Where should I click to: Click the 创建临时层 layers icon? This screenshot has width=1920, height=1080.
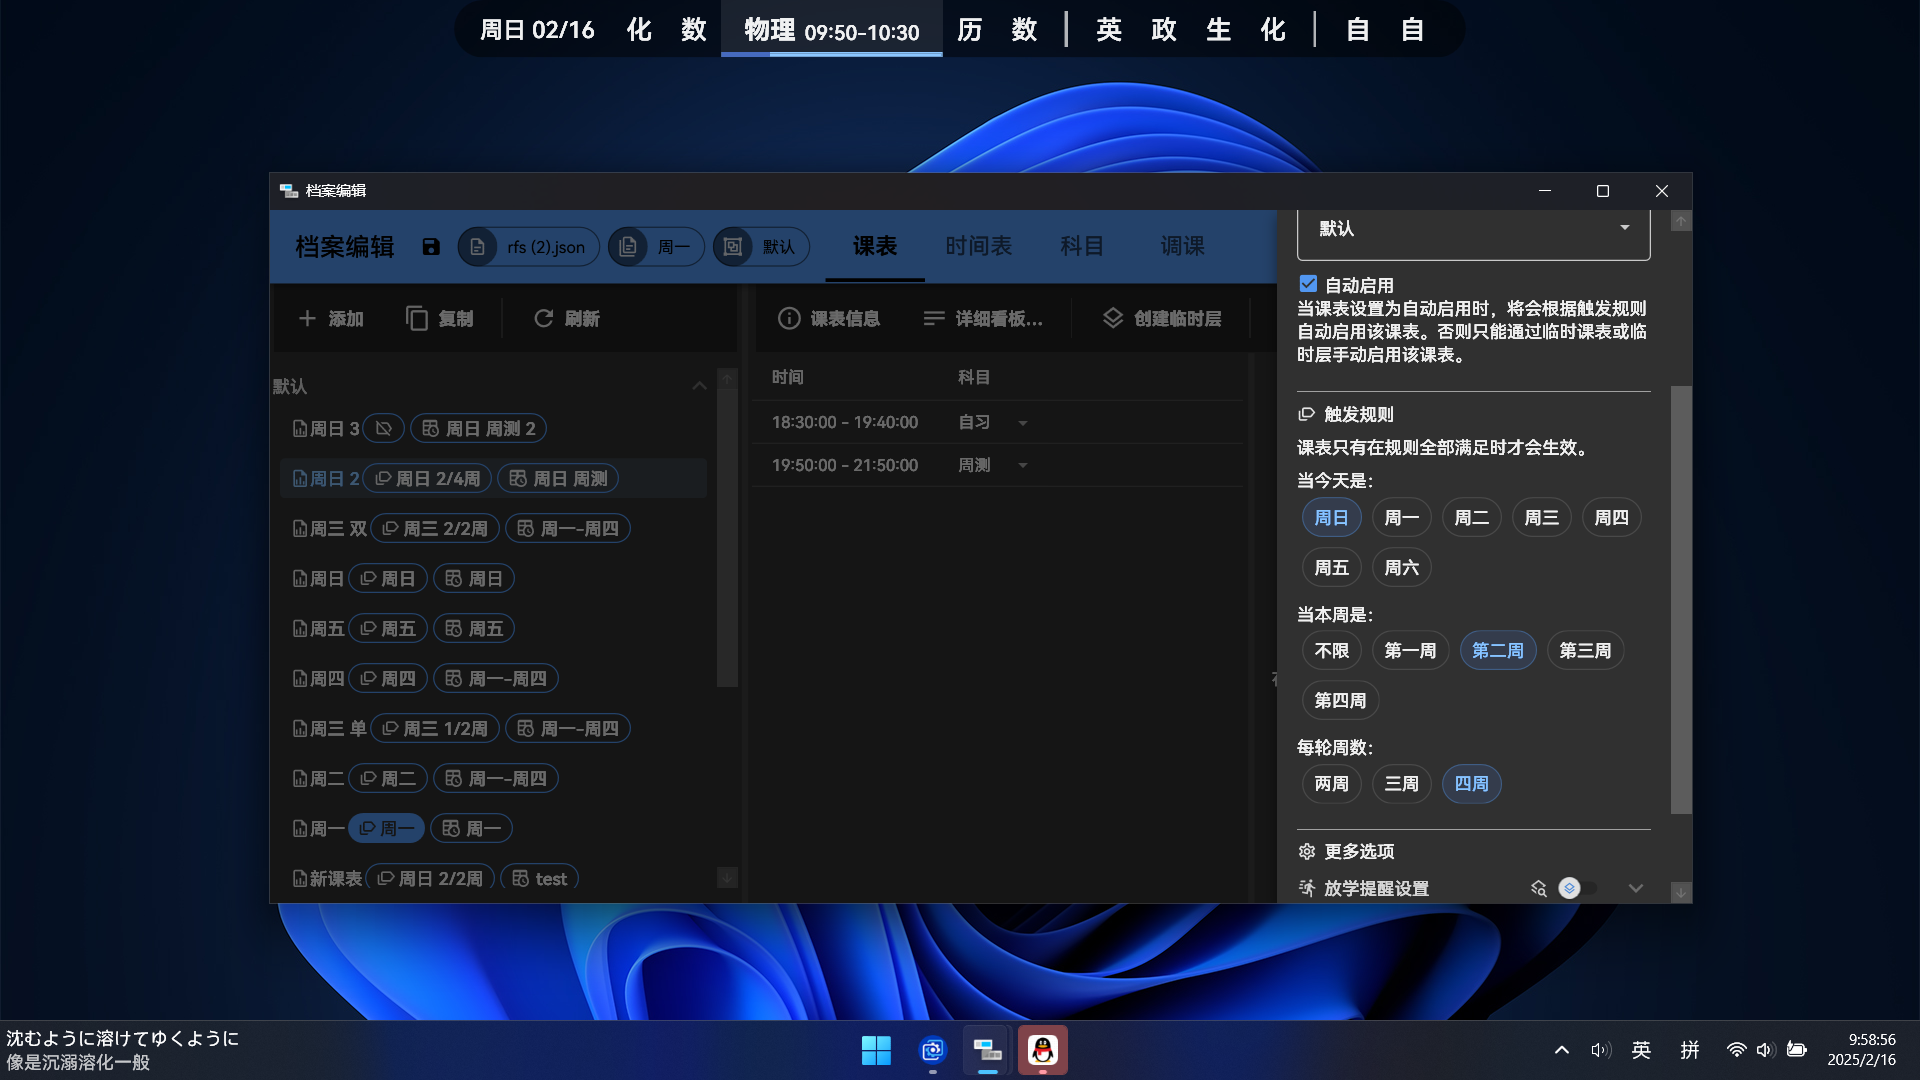1110,318
